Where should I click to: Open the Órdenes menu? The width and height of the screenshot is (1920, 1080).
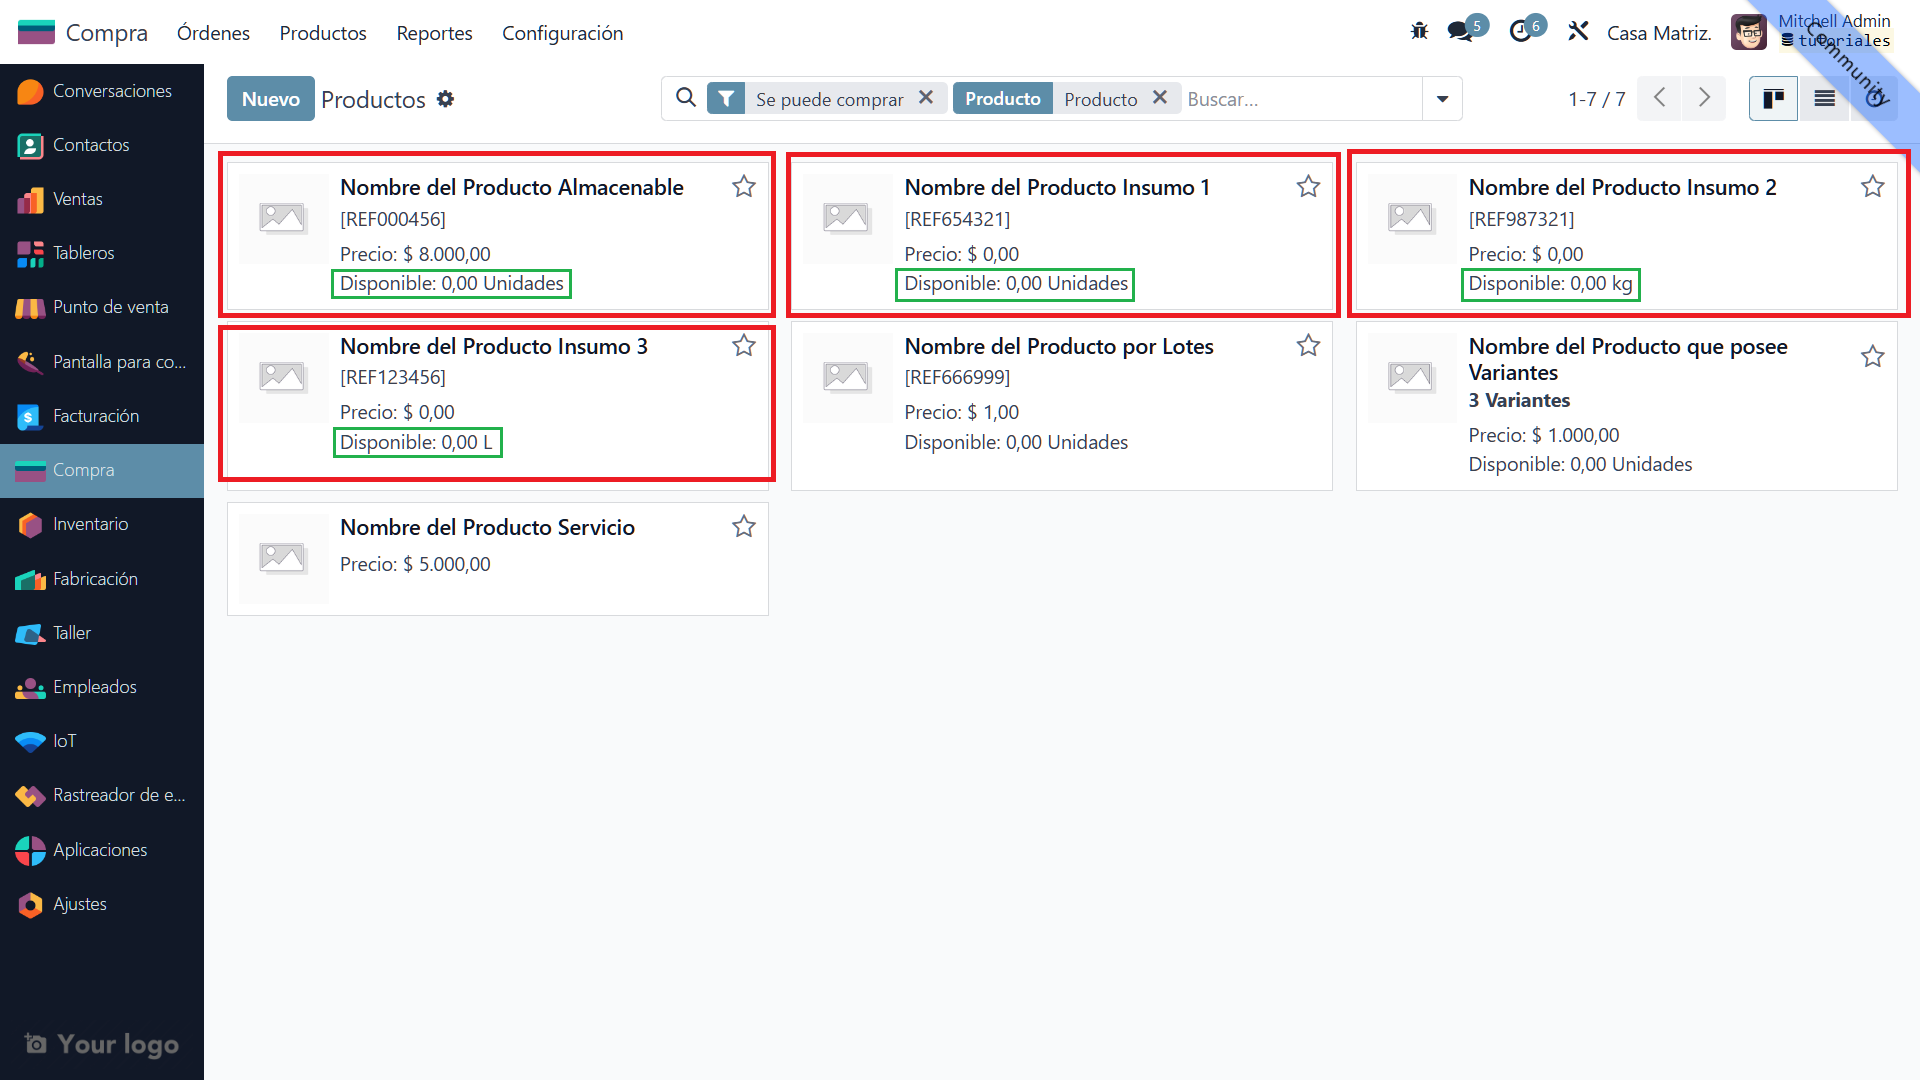click(213, 33)
